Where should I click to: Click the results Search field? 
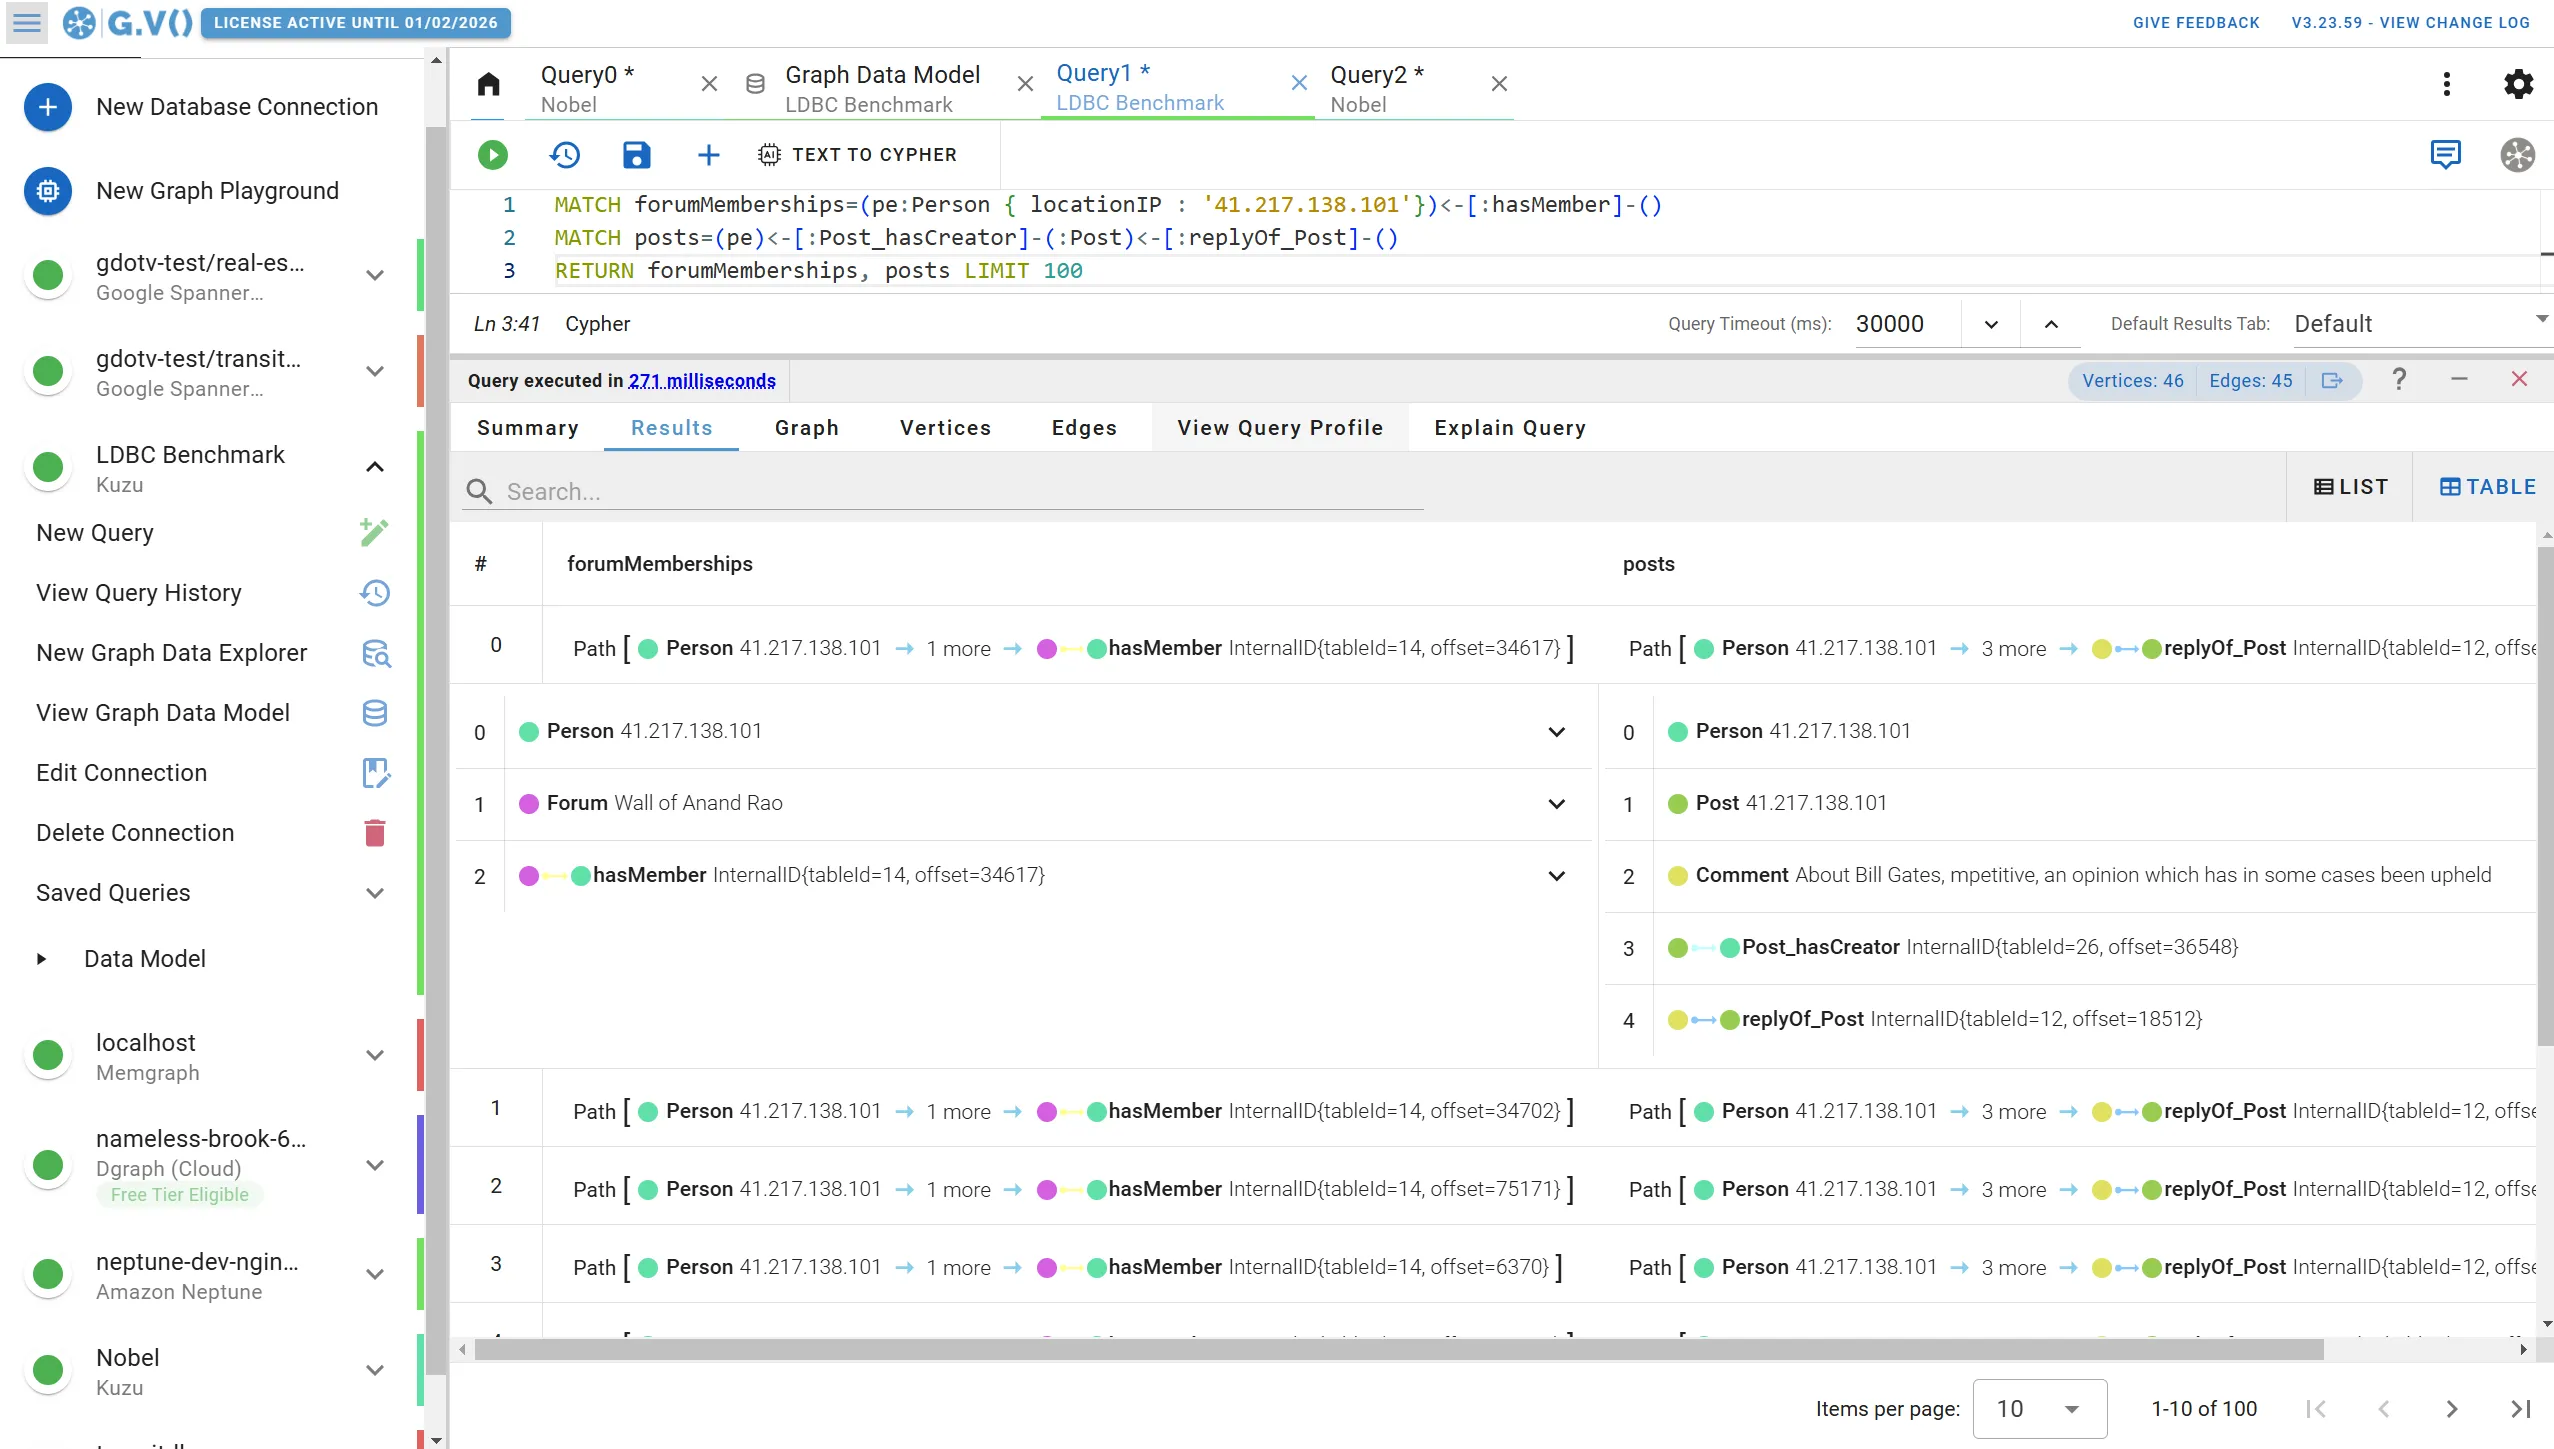(943, 492)
